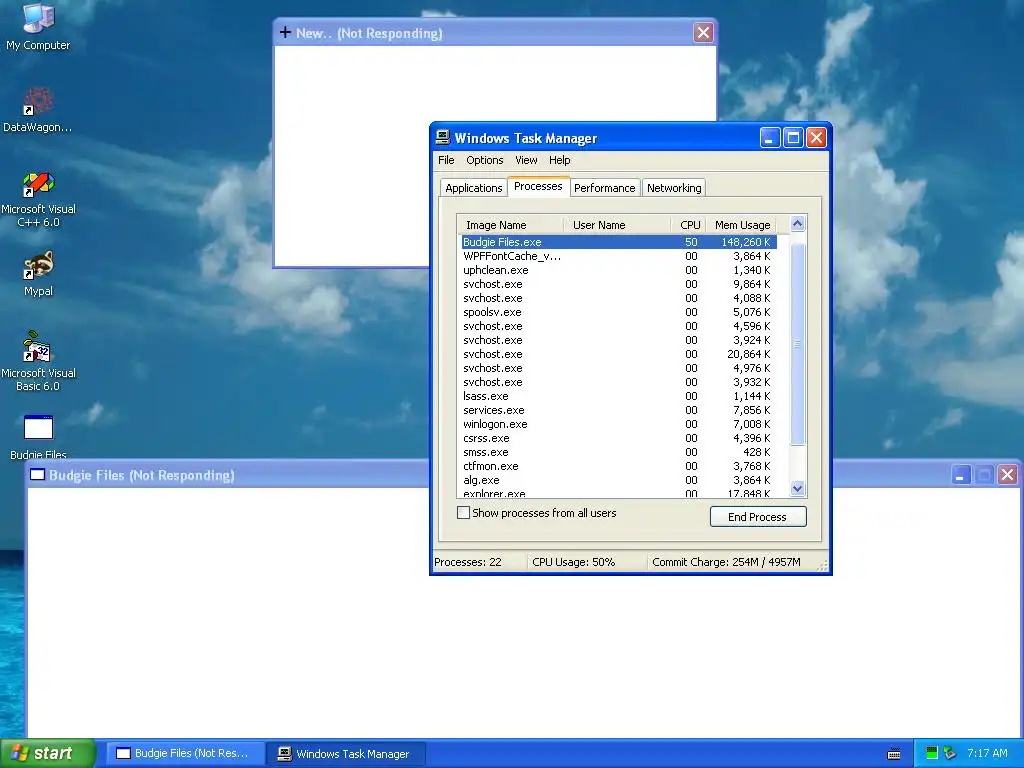
Task: Select svchost.exe using 4,596 K memory
Action: click(618, 326)
